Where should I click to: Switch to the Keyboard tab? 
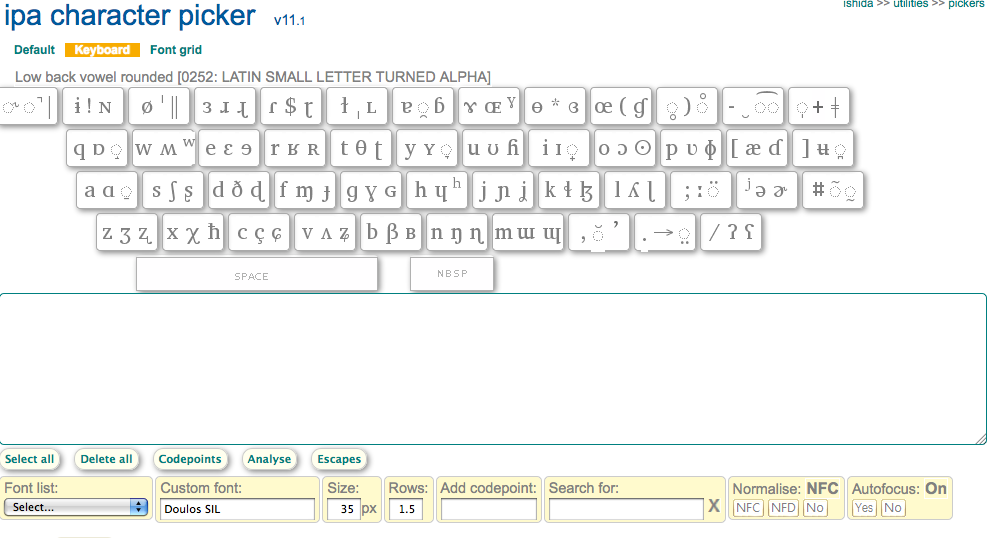pos(102,50)
